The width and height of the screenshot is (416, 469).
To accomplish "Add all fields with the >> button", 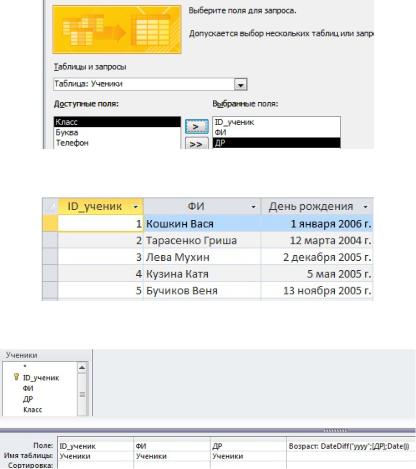I will 197,143.
